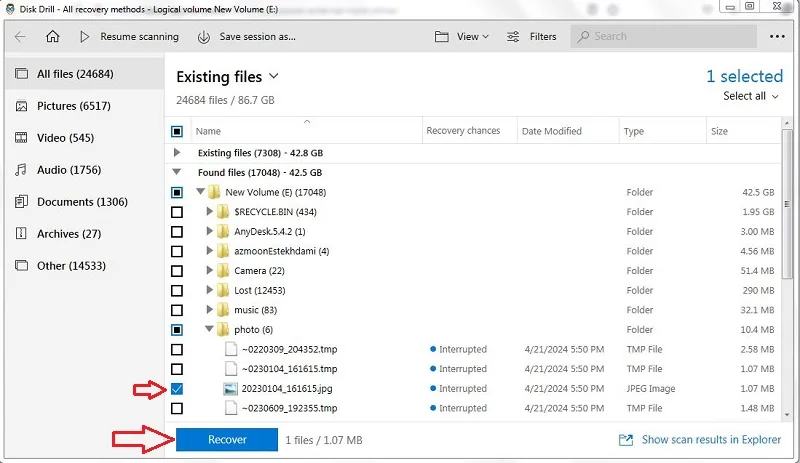Click the Pictures category icon
This screenshot has width=800, height=463.
[x=21, y=106]
